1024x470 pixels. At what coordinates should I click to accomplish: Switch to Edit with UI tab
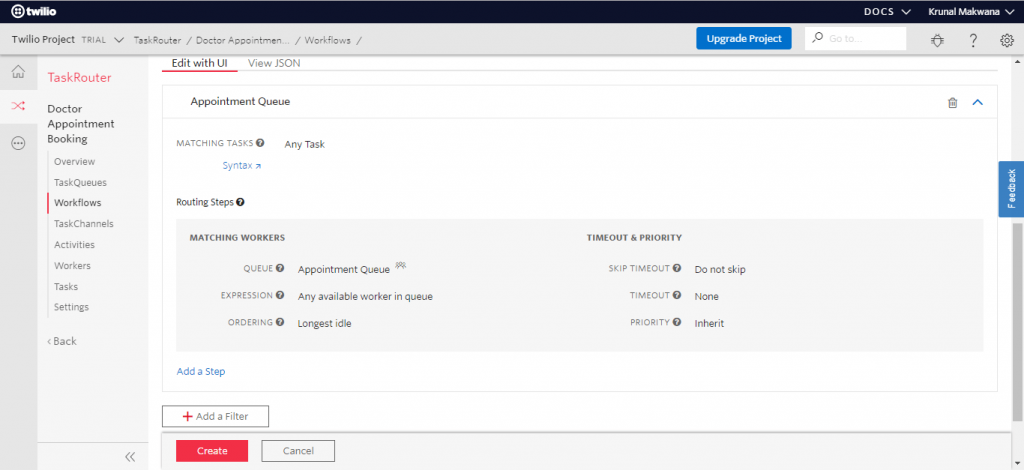tap(199, 63)
